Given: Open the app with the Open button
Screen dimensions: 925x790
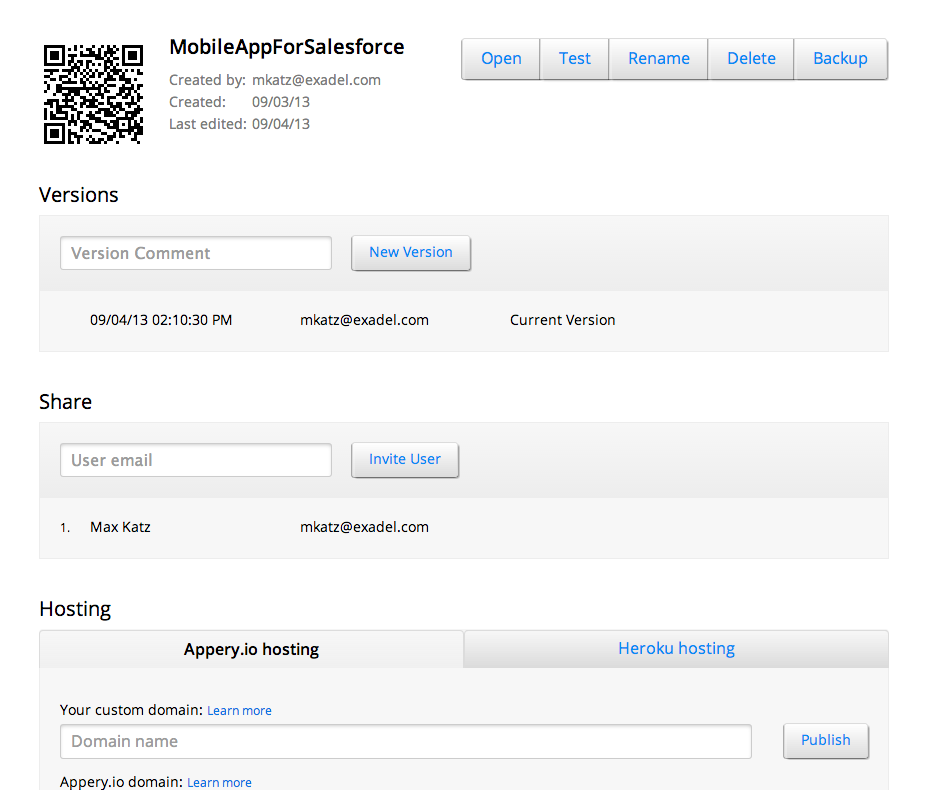Looking at the screenshot, I should (501, 59).
